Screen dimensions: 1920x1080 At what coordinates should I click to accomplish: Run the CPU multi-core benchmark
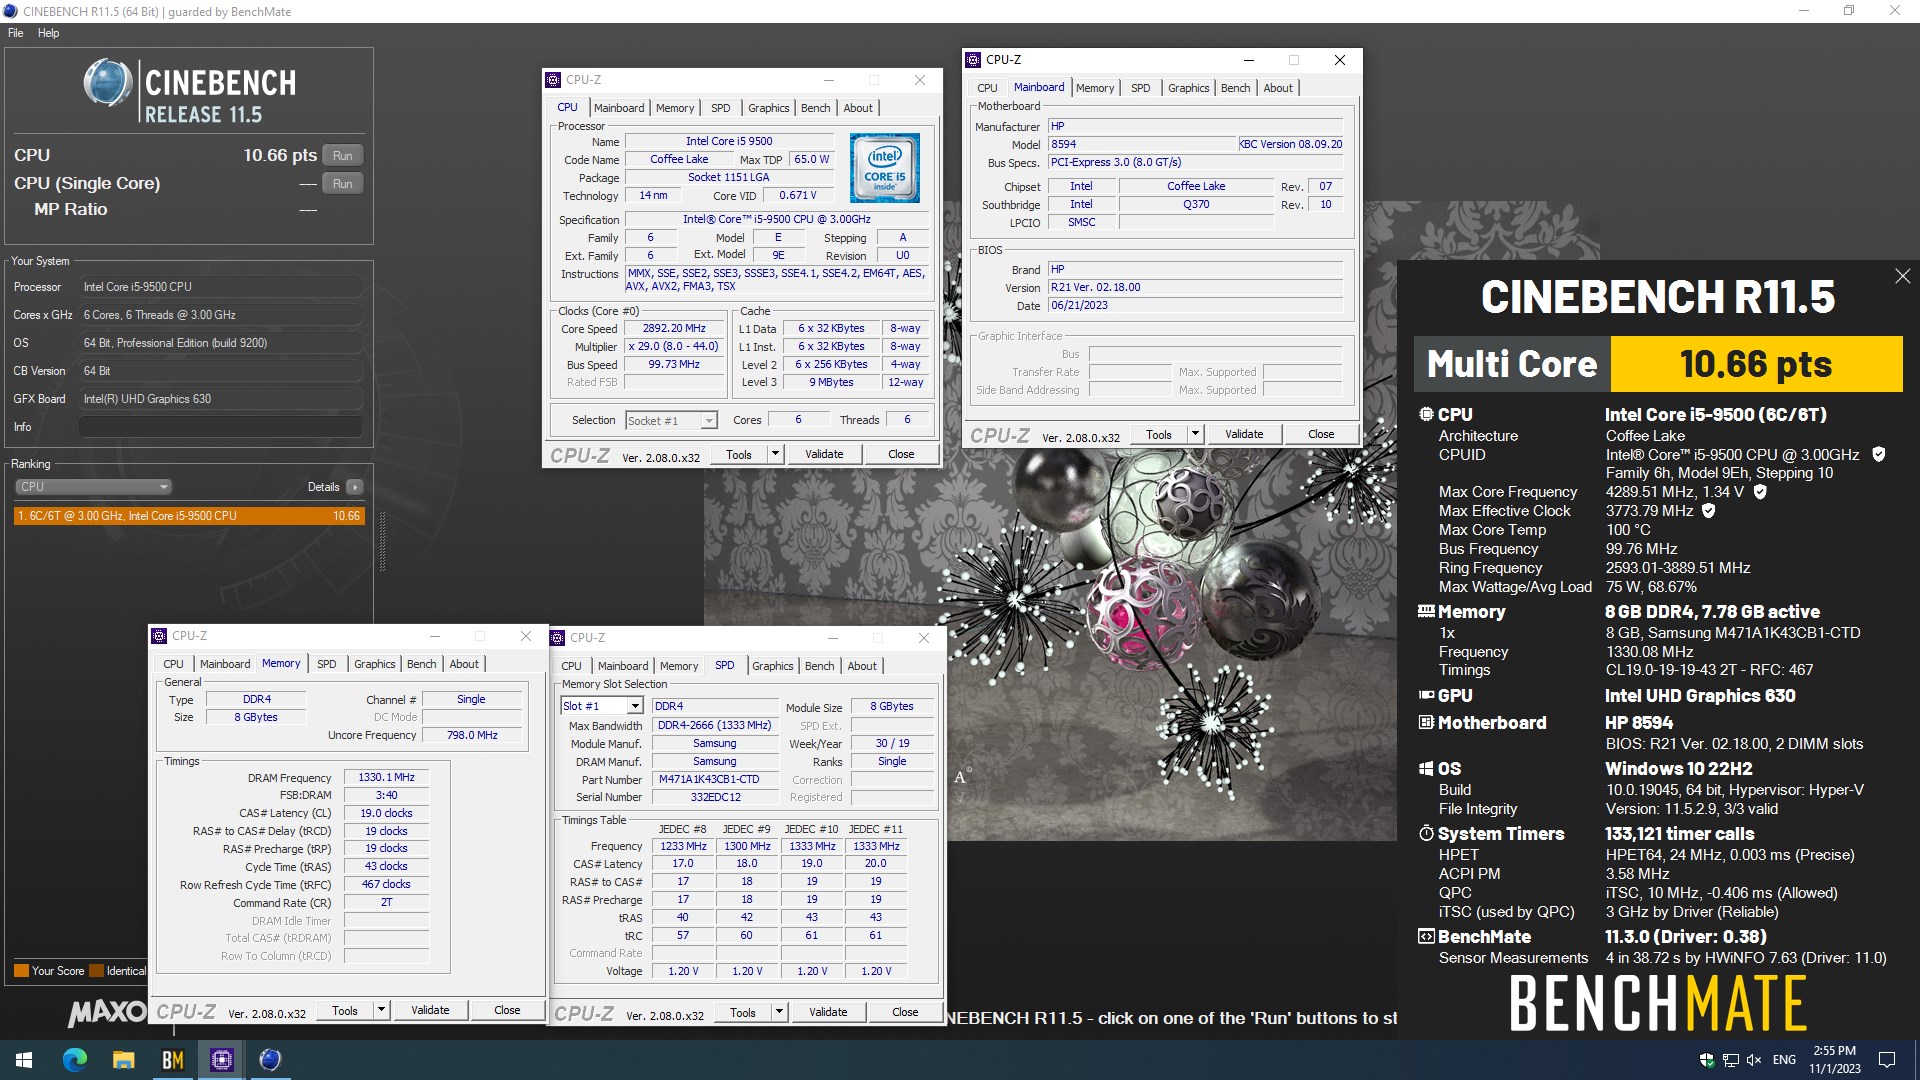point(343,156)
